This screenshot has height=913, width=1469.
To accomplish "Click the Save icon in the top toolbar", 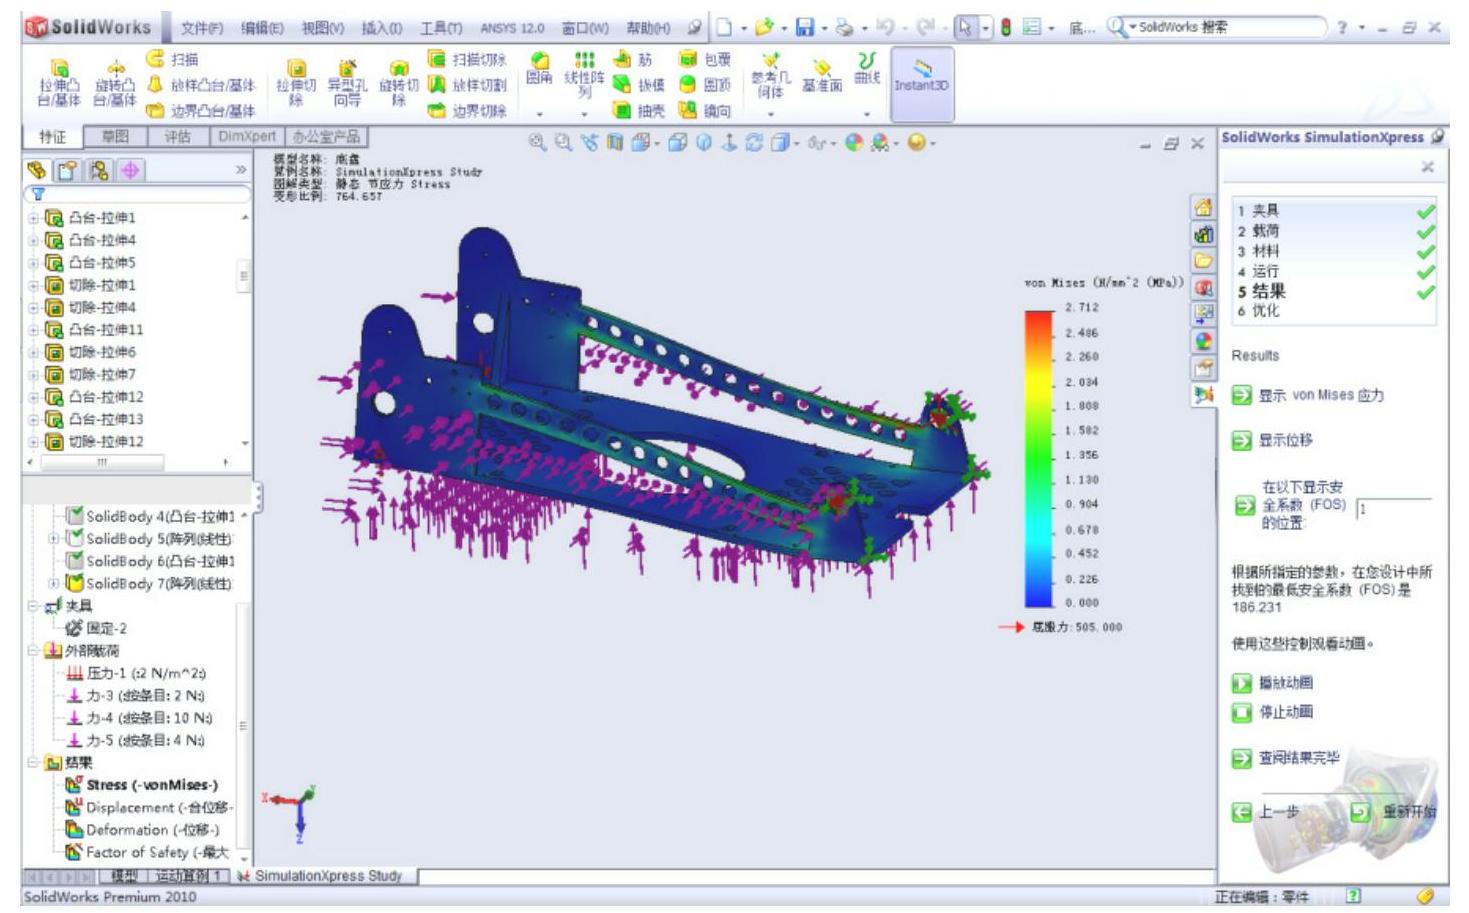I will point(804,28).
